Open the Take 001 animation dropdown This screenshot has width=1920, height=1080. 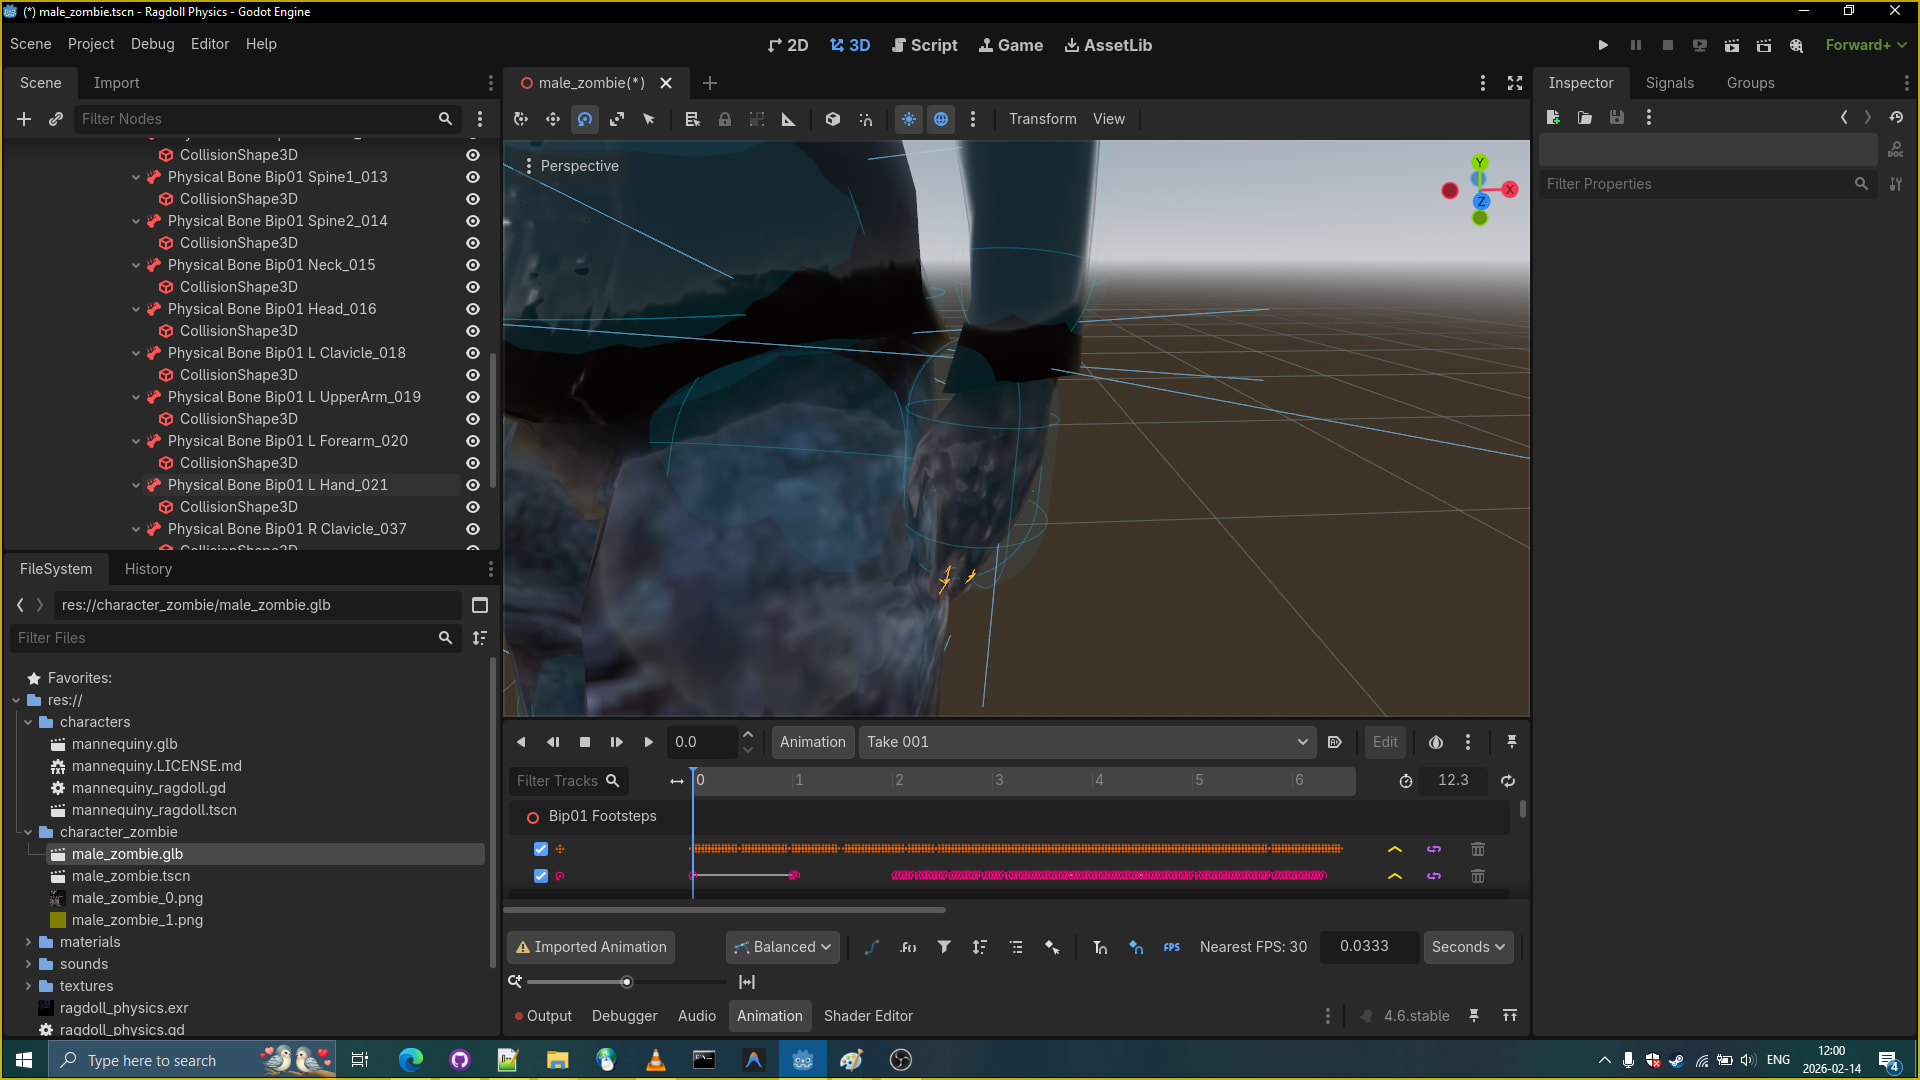tap(1086, 742)
